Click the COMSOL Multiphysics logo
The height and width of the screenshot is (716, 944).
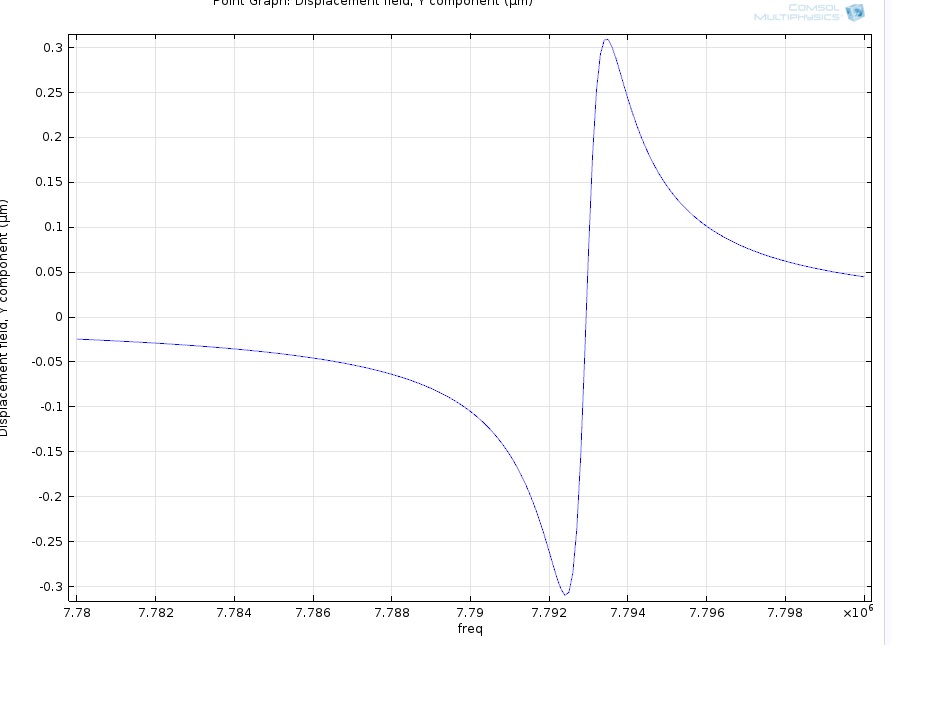[x=809, y=12]
